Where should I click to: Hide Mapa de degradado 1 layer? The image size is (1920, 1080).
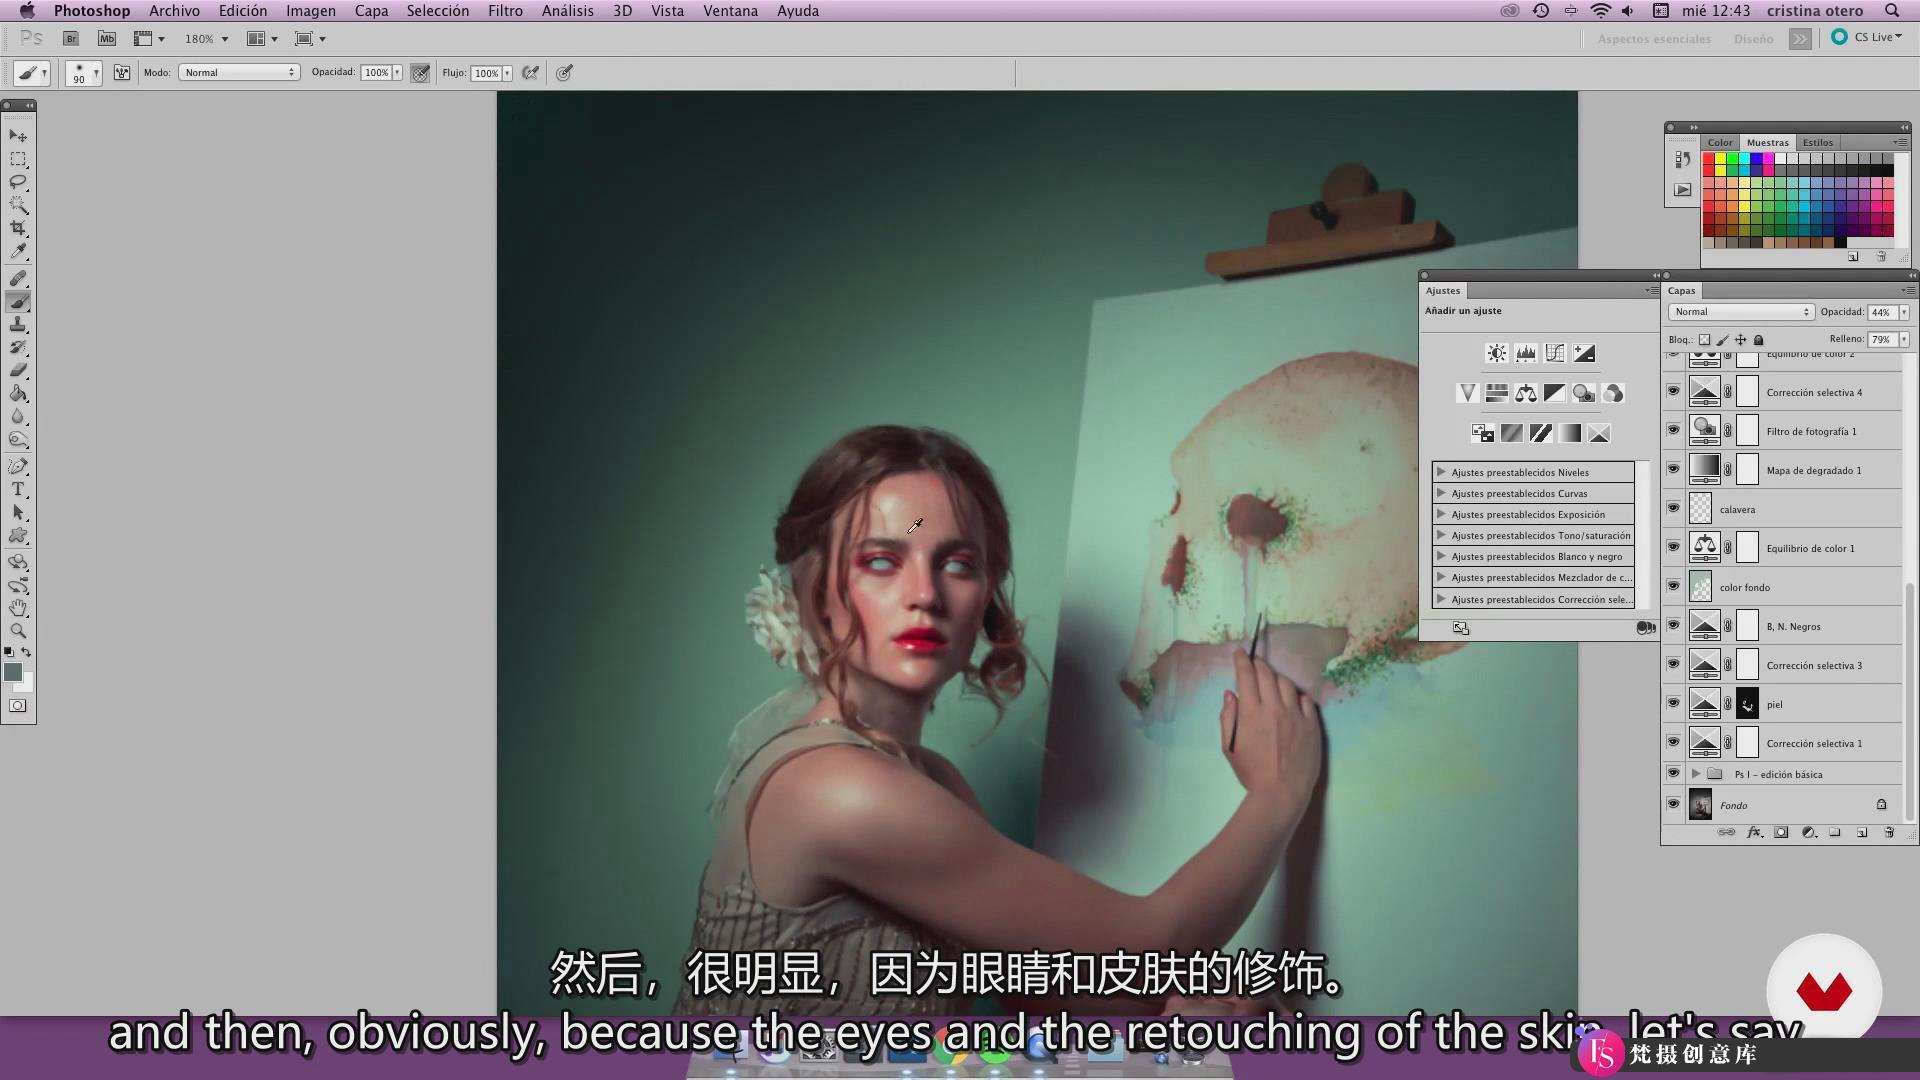(1673, 469)
